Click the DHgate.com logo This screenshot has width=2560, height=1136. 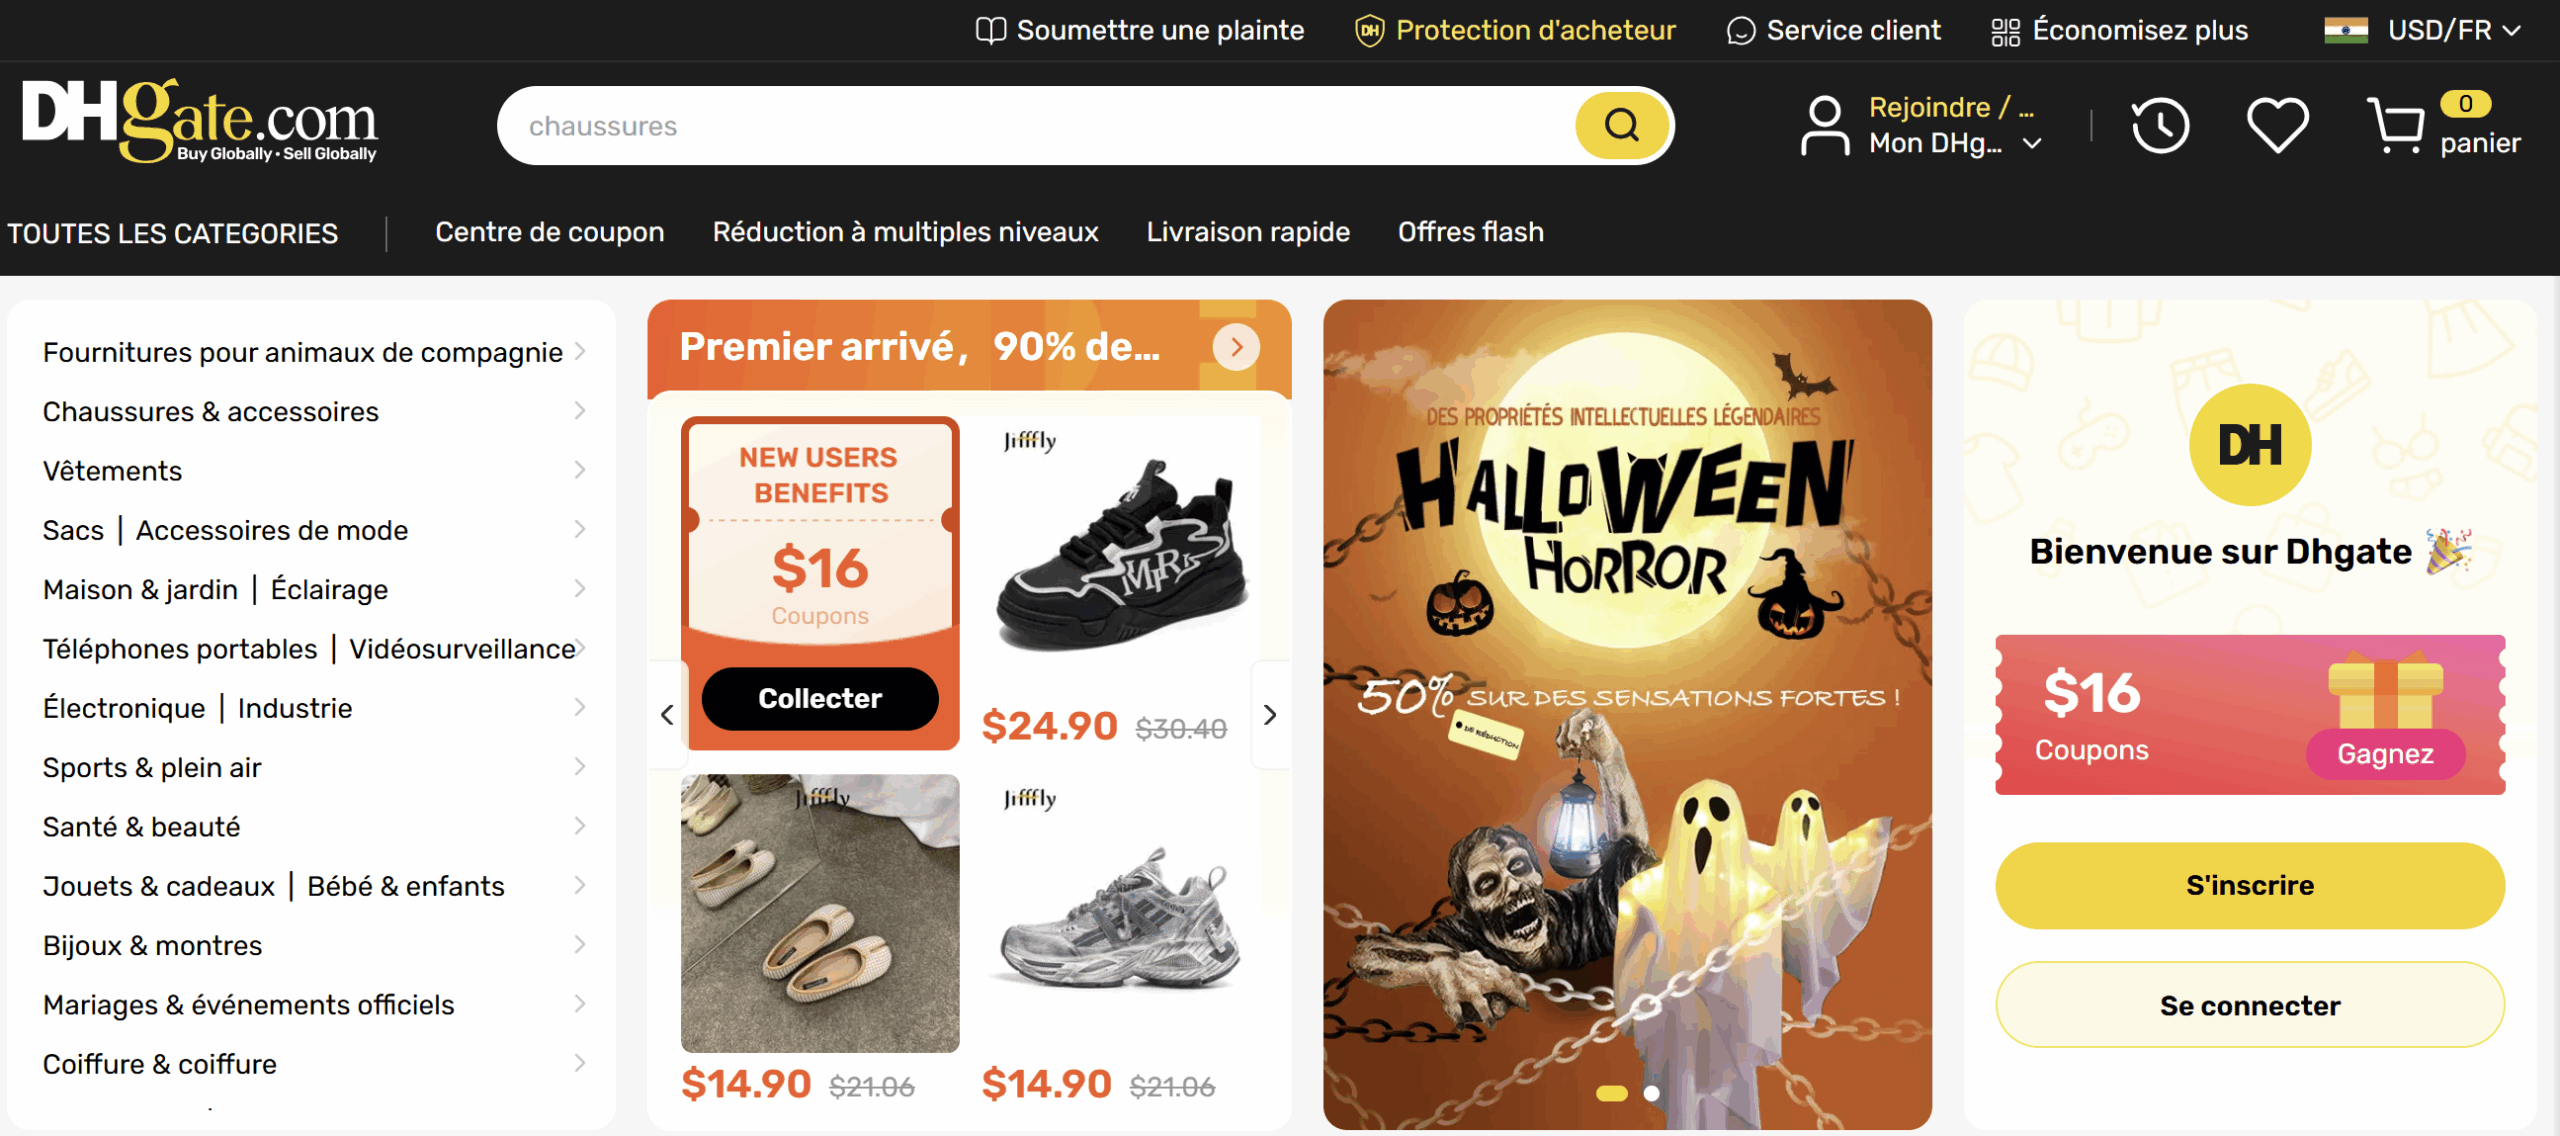point(200,121)
